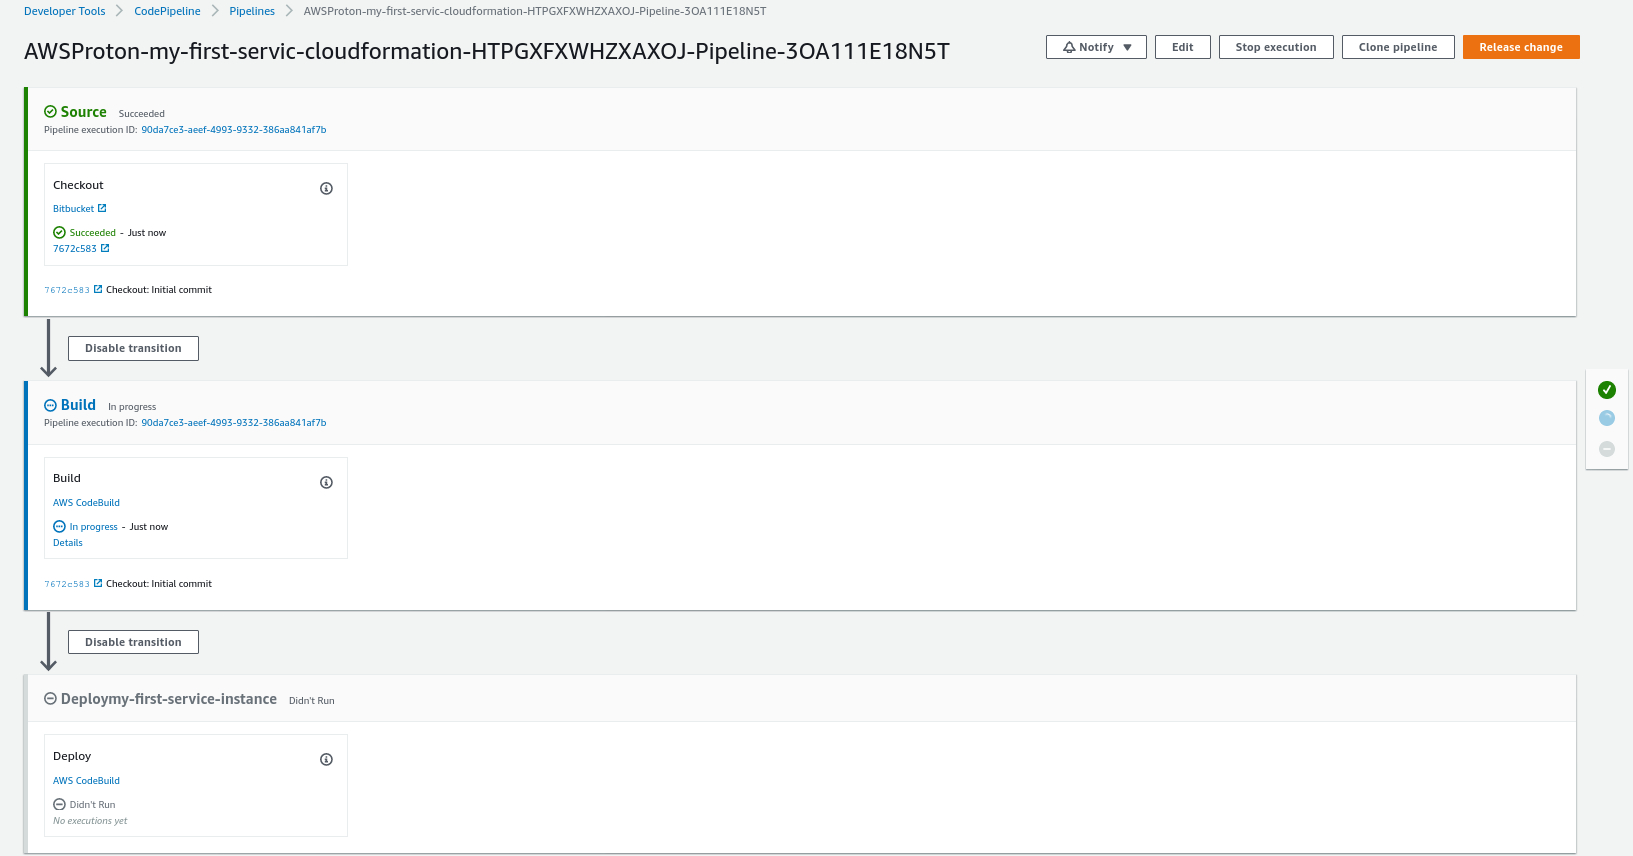
Task: Click the Build stage heading
Action: pos(78,405)
